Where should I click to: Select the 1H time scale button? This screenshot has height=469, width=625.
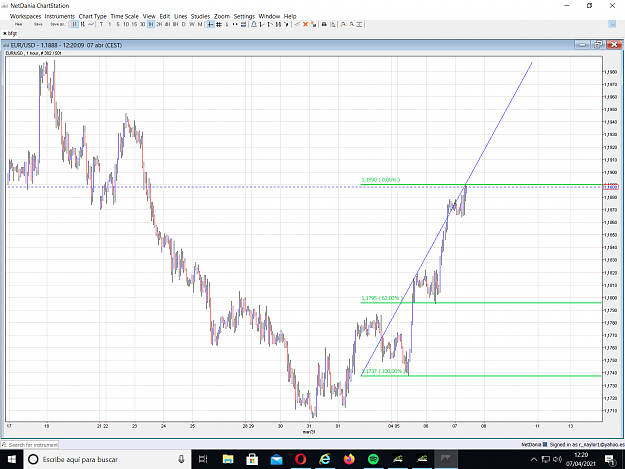click(x=151, y=24)
